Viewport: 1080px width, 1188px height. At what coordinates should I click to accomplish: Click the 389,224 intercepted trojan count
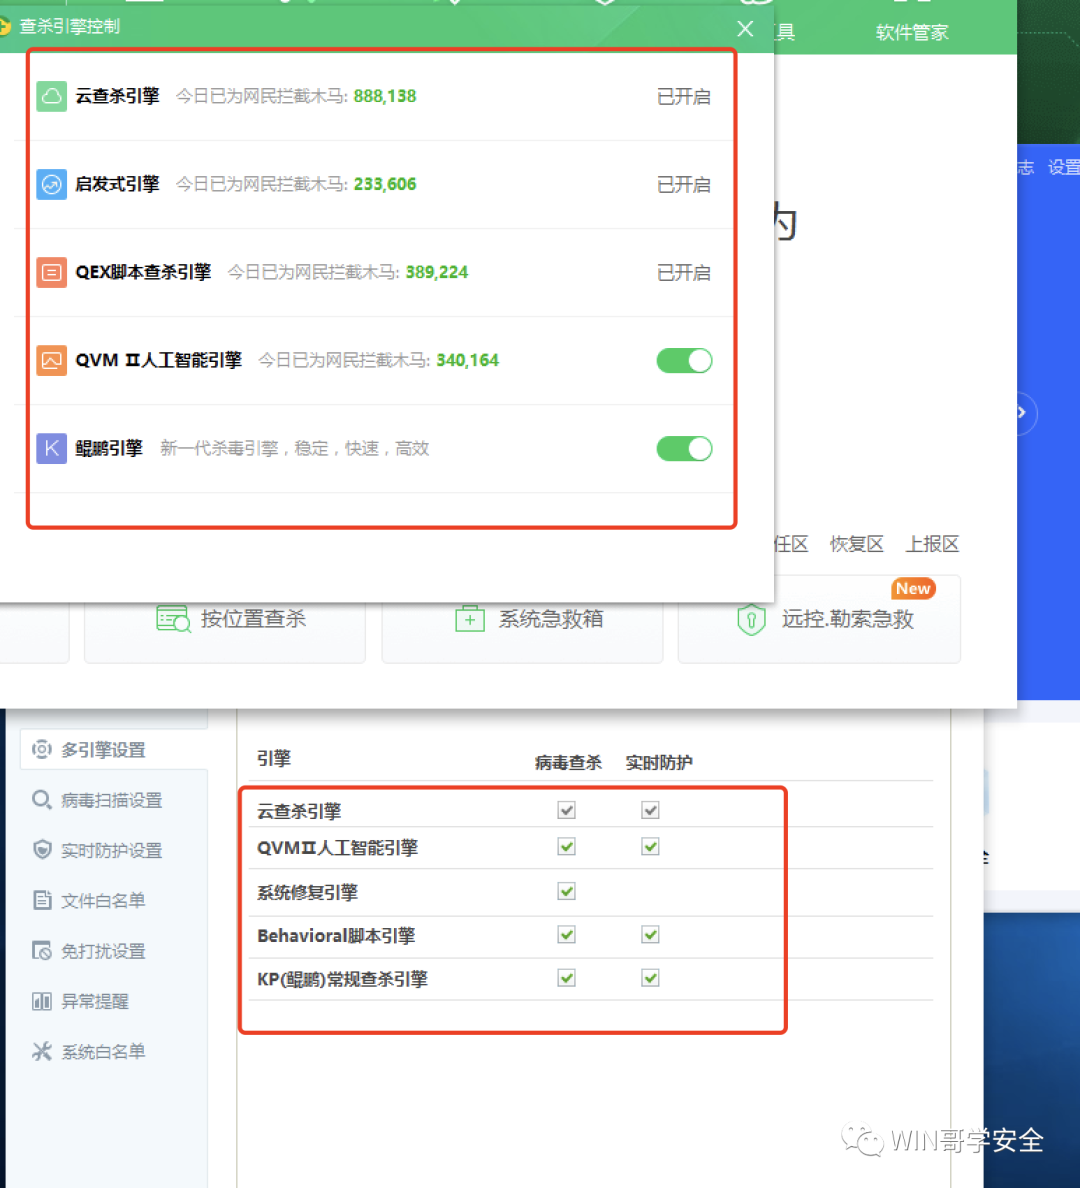click(x=437, y=272)
